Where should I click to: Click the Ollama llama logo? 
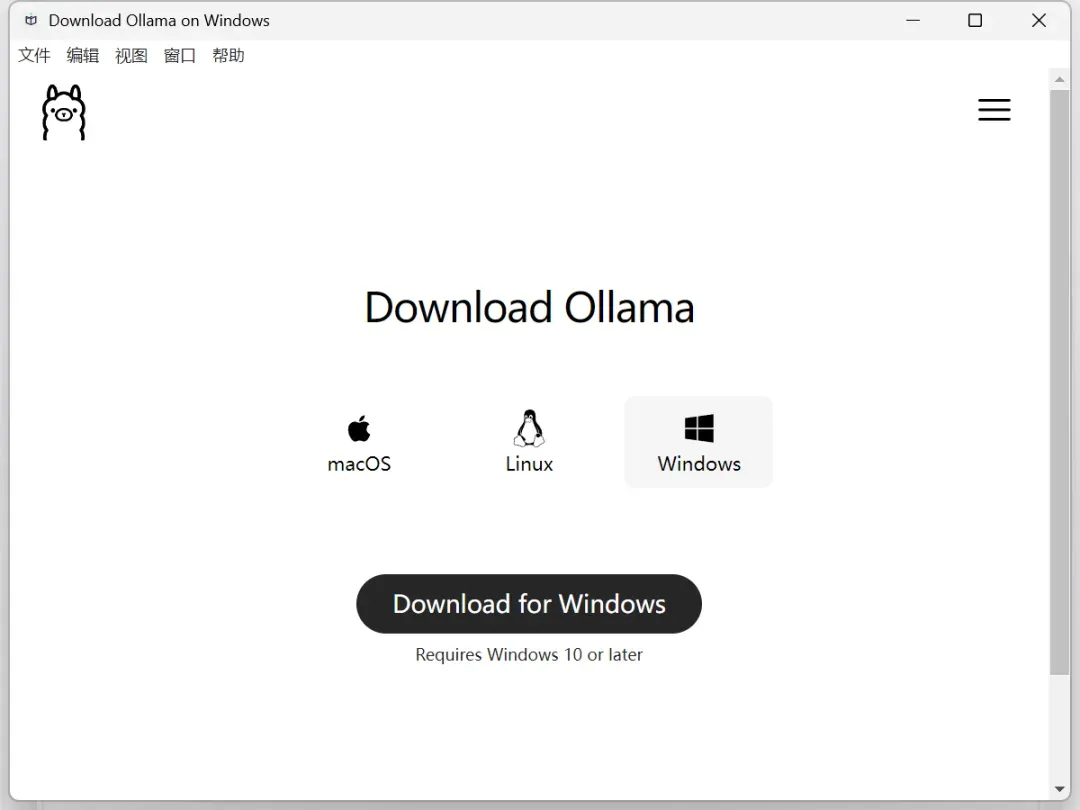[64, 112]
